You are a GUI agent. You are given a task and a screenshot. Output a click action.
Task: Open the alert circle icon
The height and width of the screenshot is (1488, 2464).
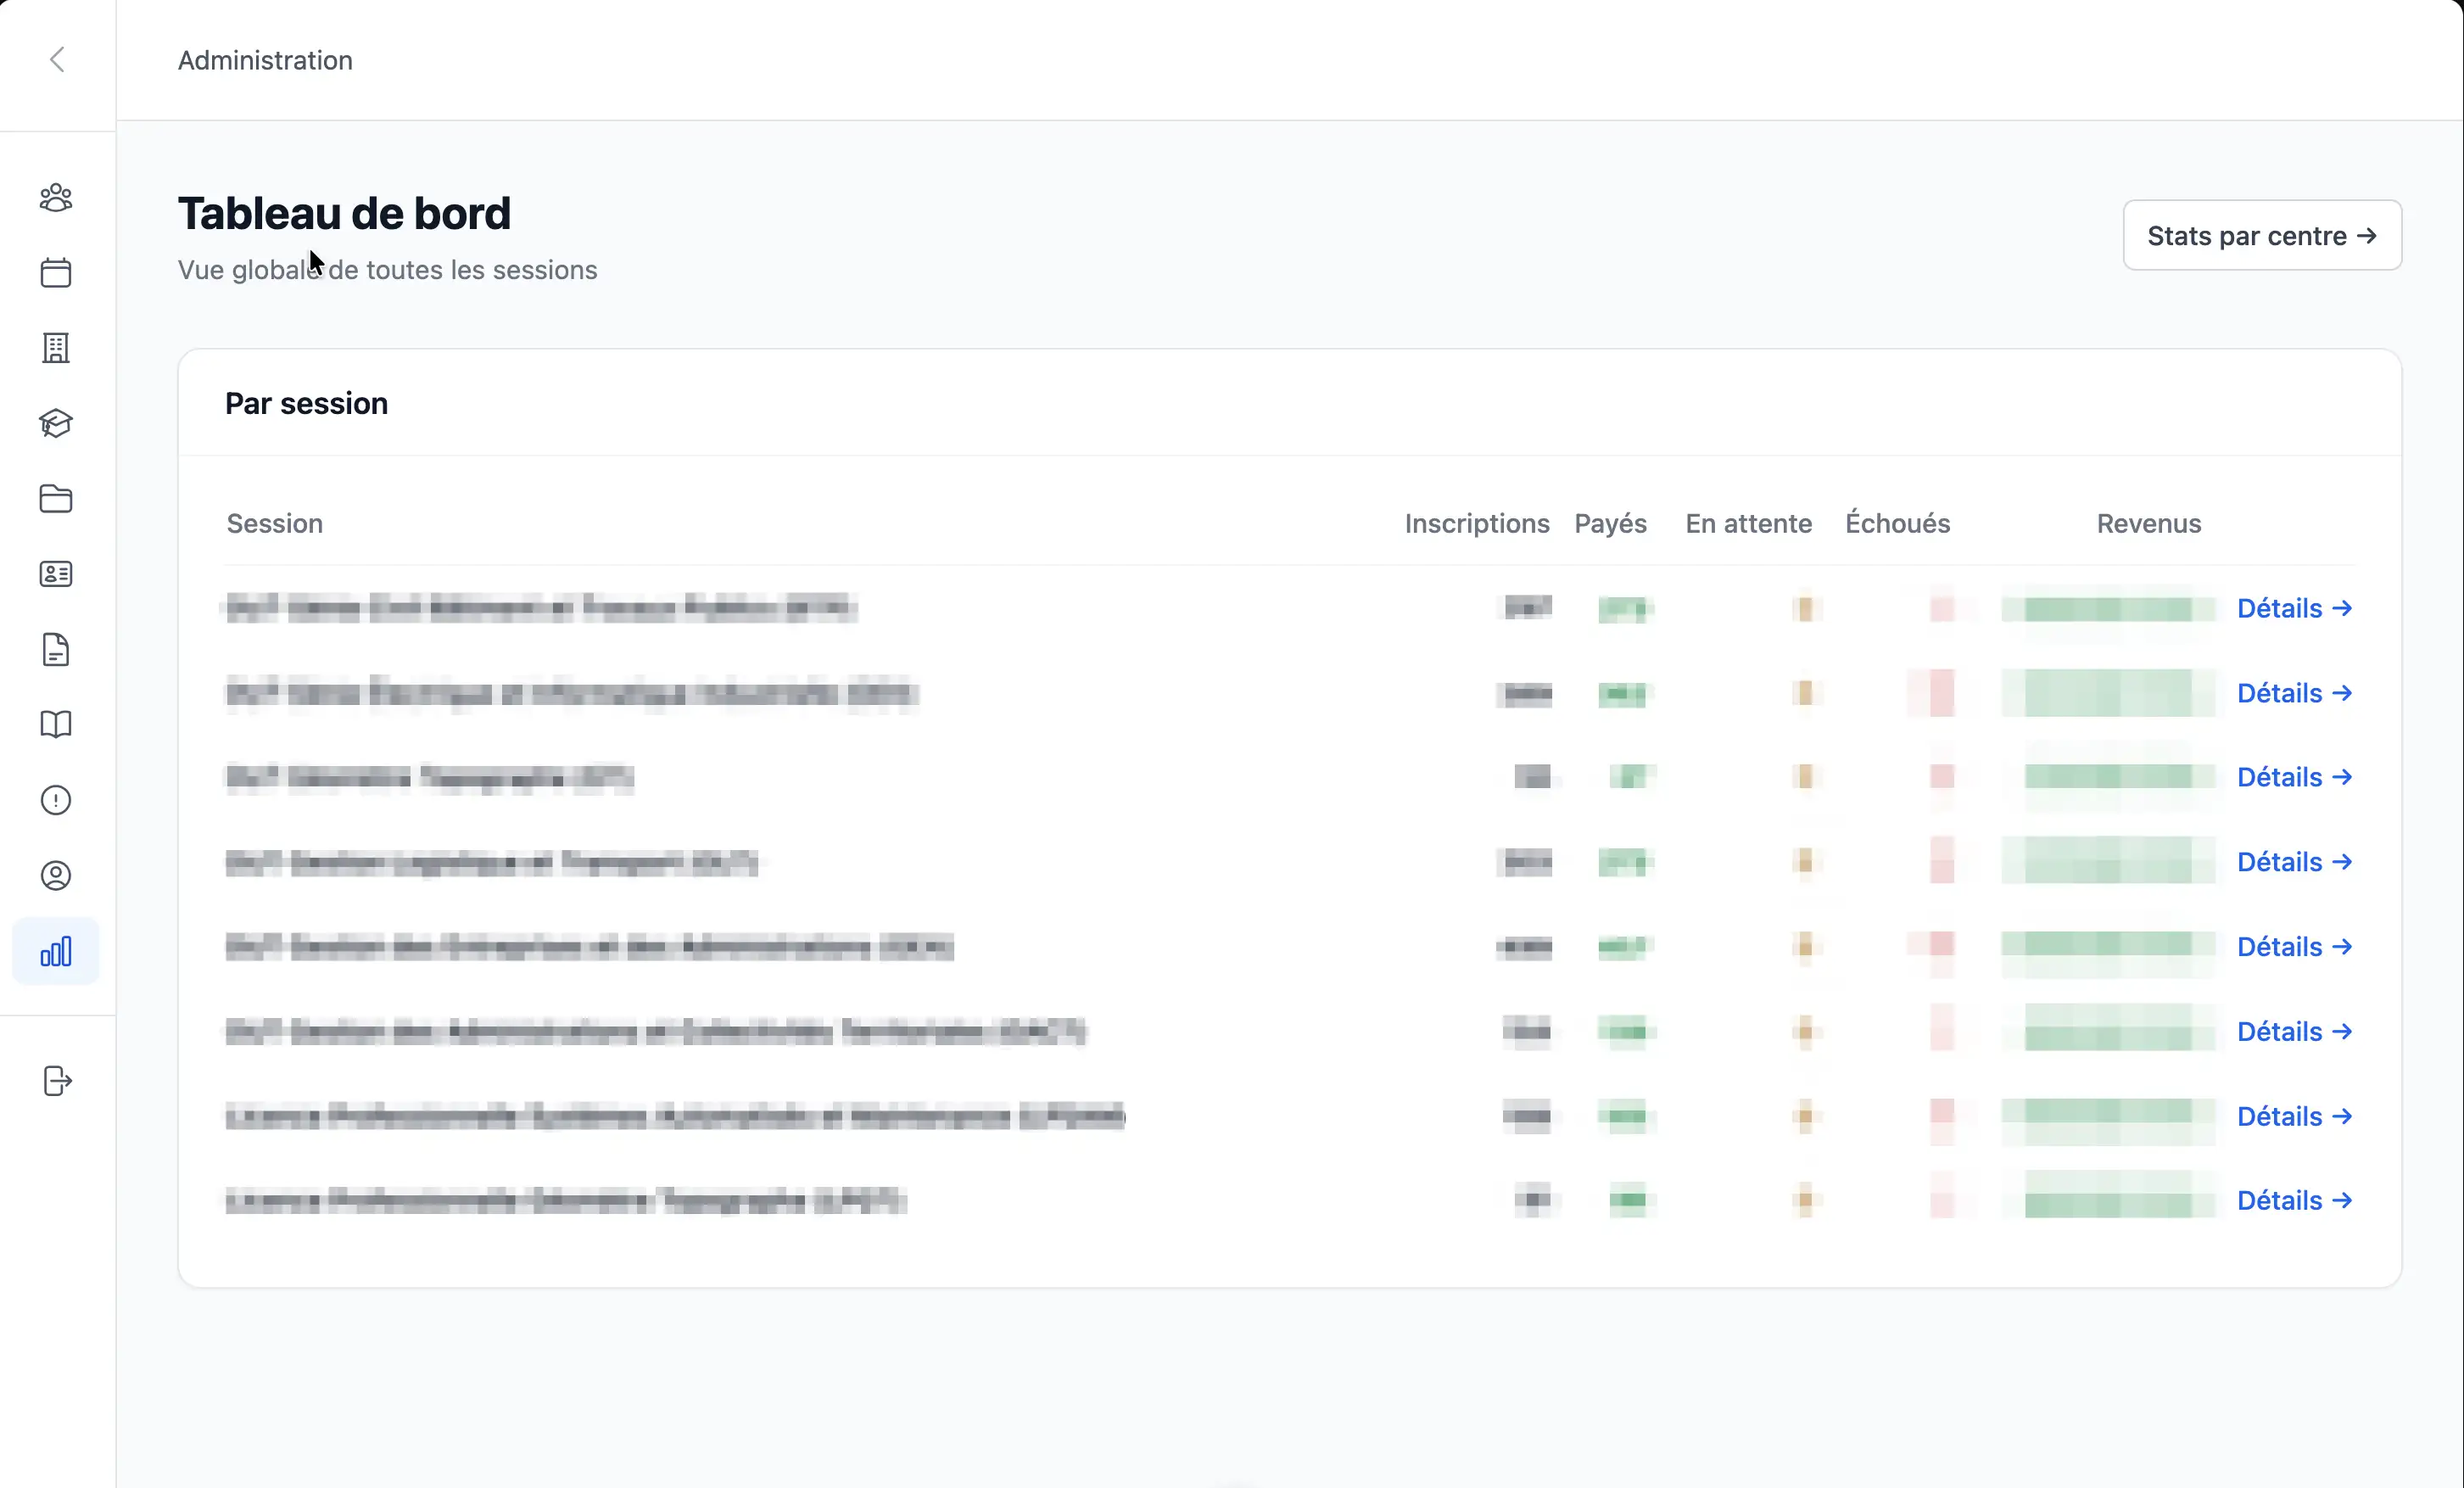[x=56, y=800]
